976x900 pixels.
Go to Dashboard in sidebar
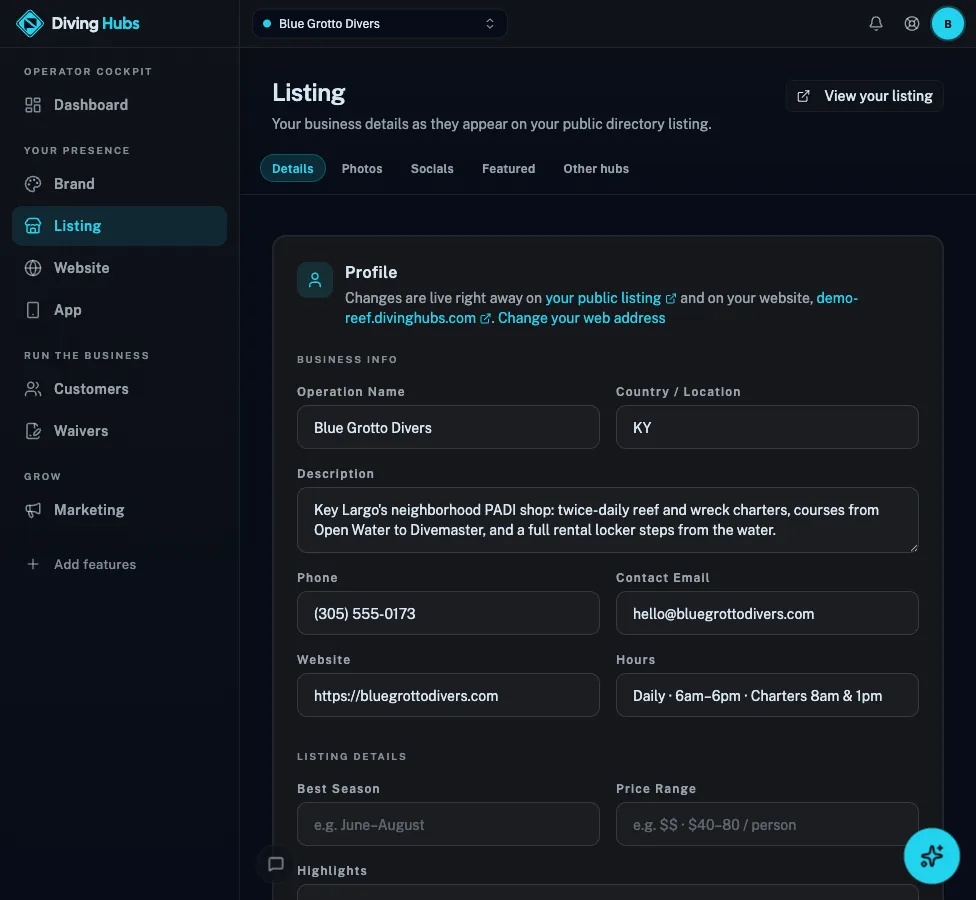[x=120, y=105]
